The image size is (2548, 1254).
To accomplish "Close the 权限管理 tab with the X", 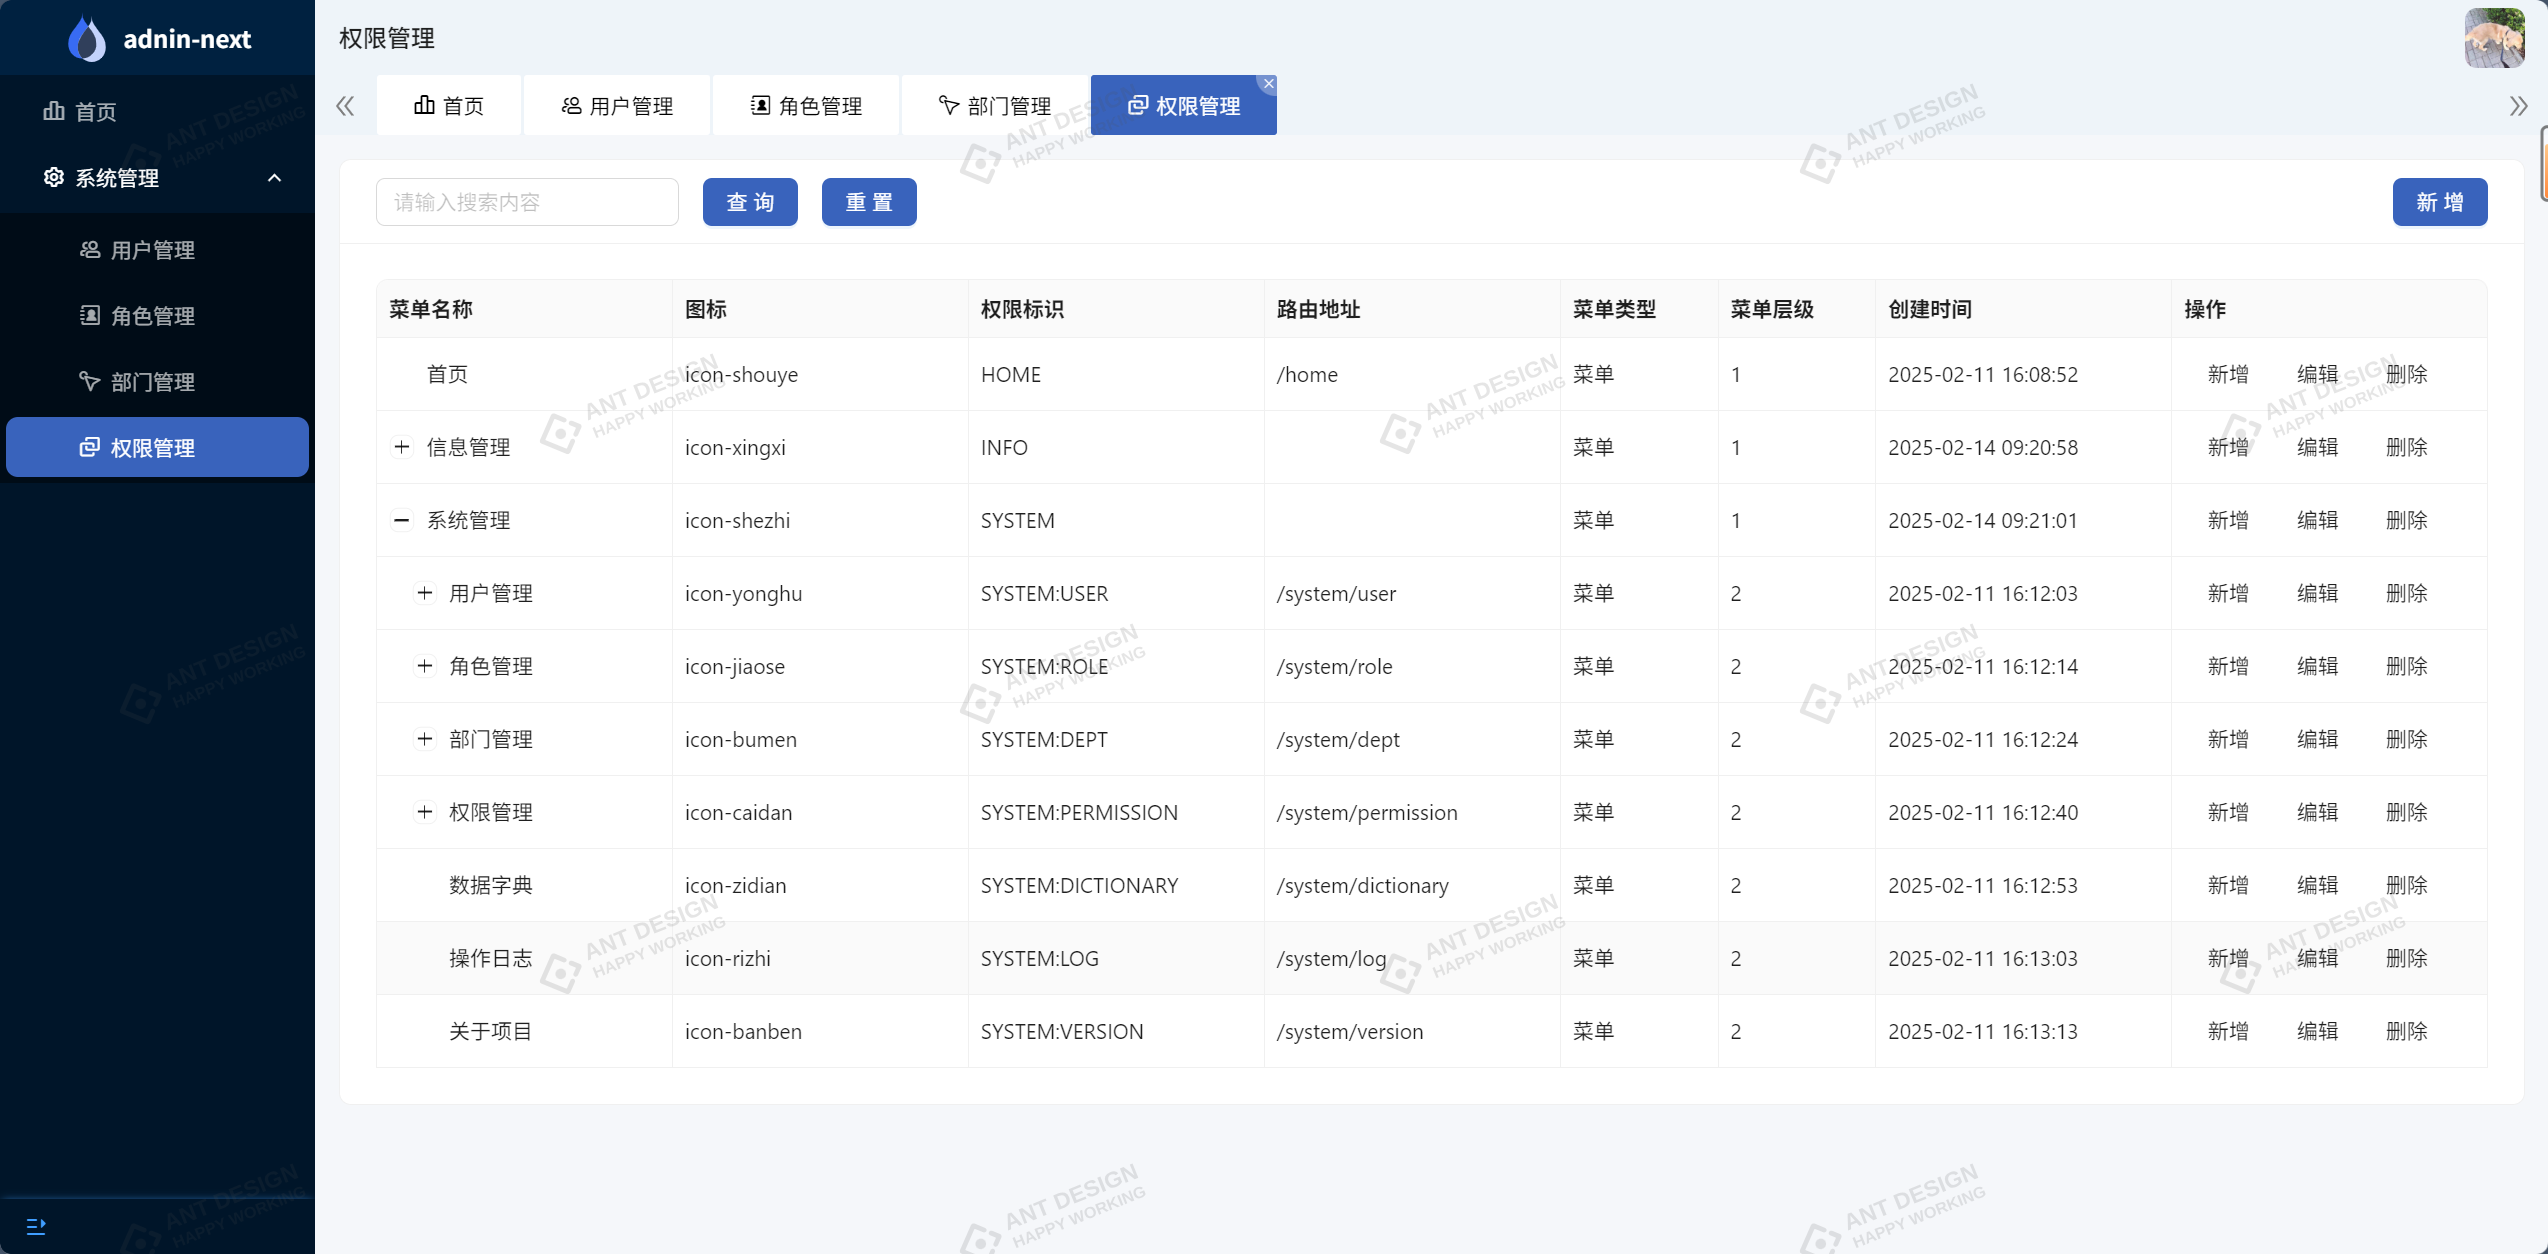I will click(x=1268, y=84).
